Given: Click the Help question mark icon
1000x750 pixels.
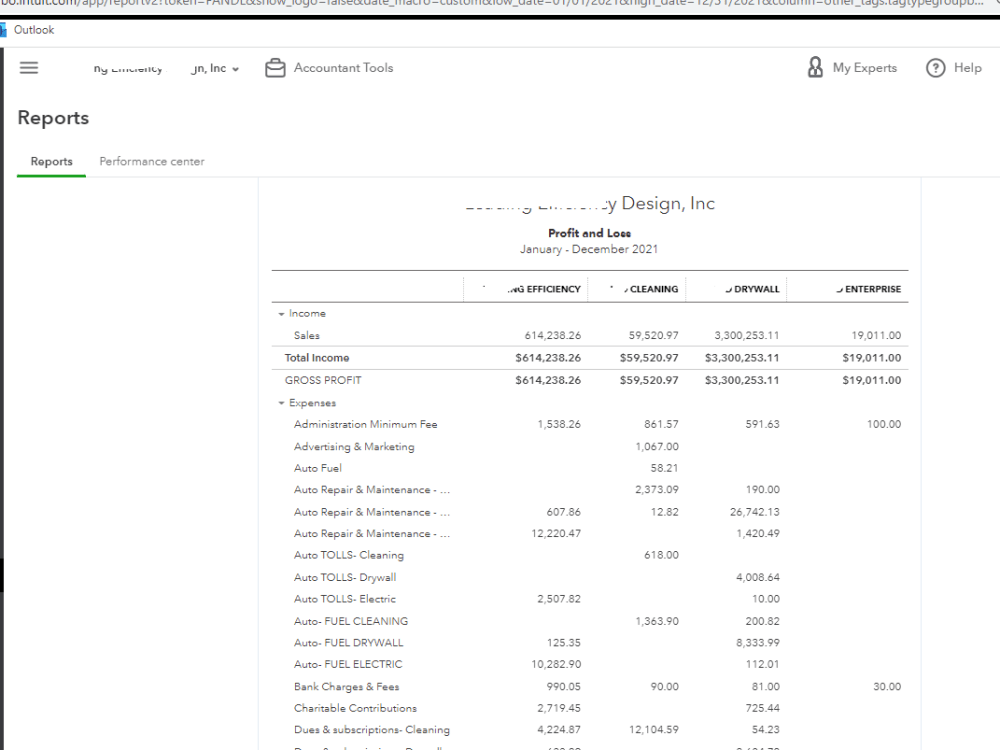Looking at the screenshot, I should (x=935, y=68).
